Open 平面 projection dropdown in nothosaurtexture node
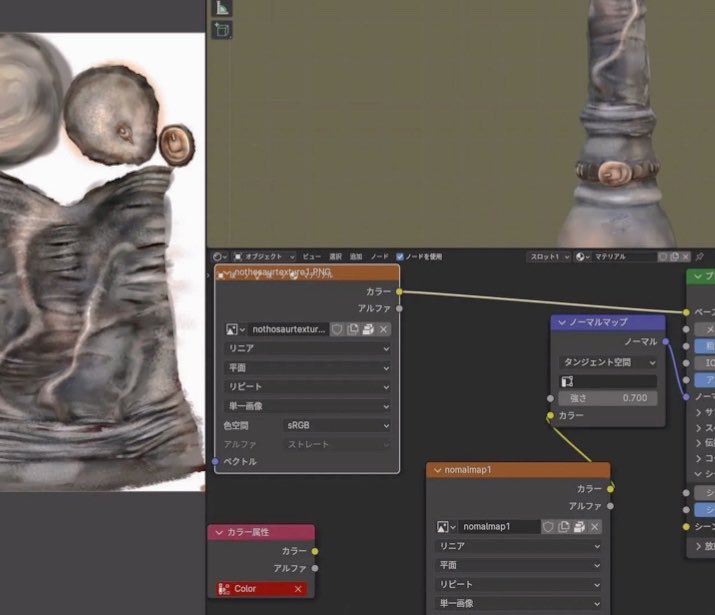 click(x=307, y=367)
